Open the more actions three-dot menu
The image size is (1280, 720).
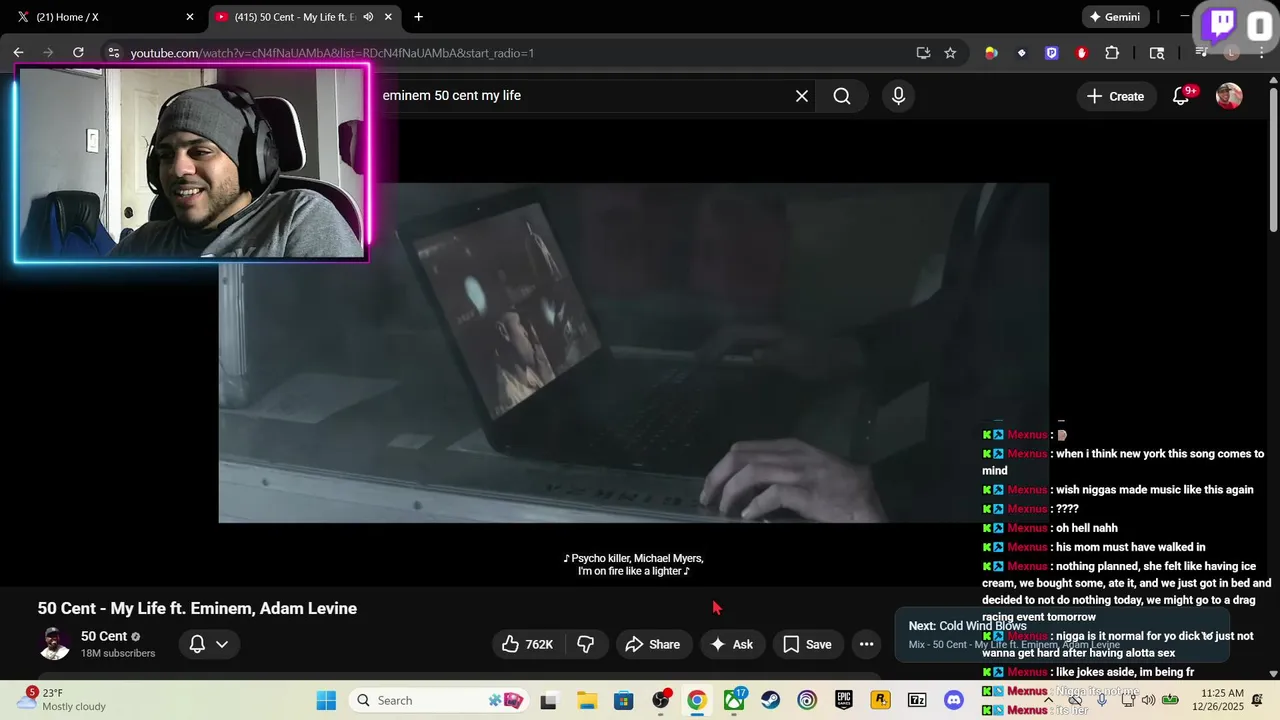867,644
